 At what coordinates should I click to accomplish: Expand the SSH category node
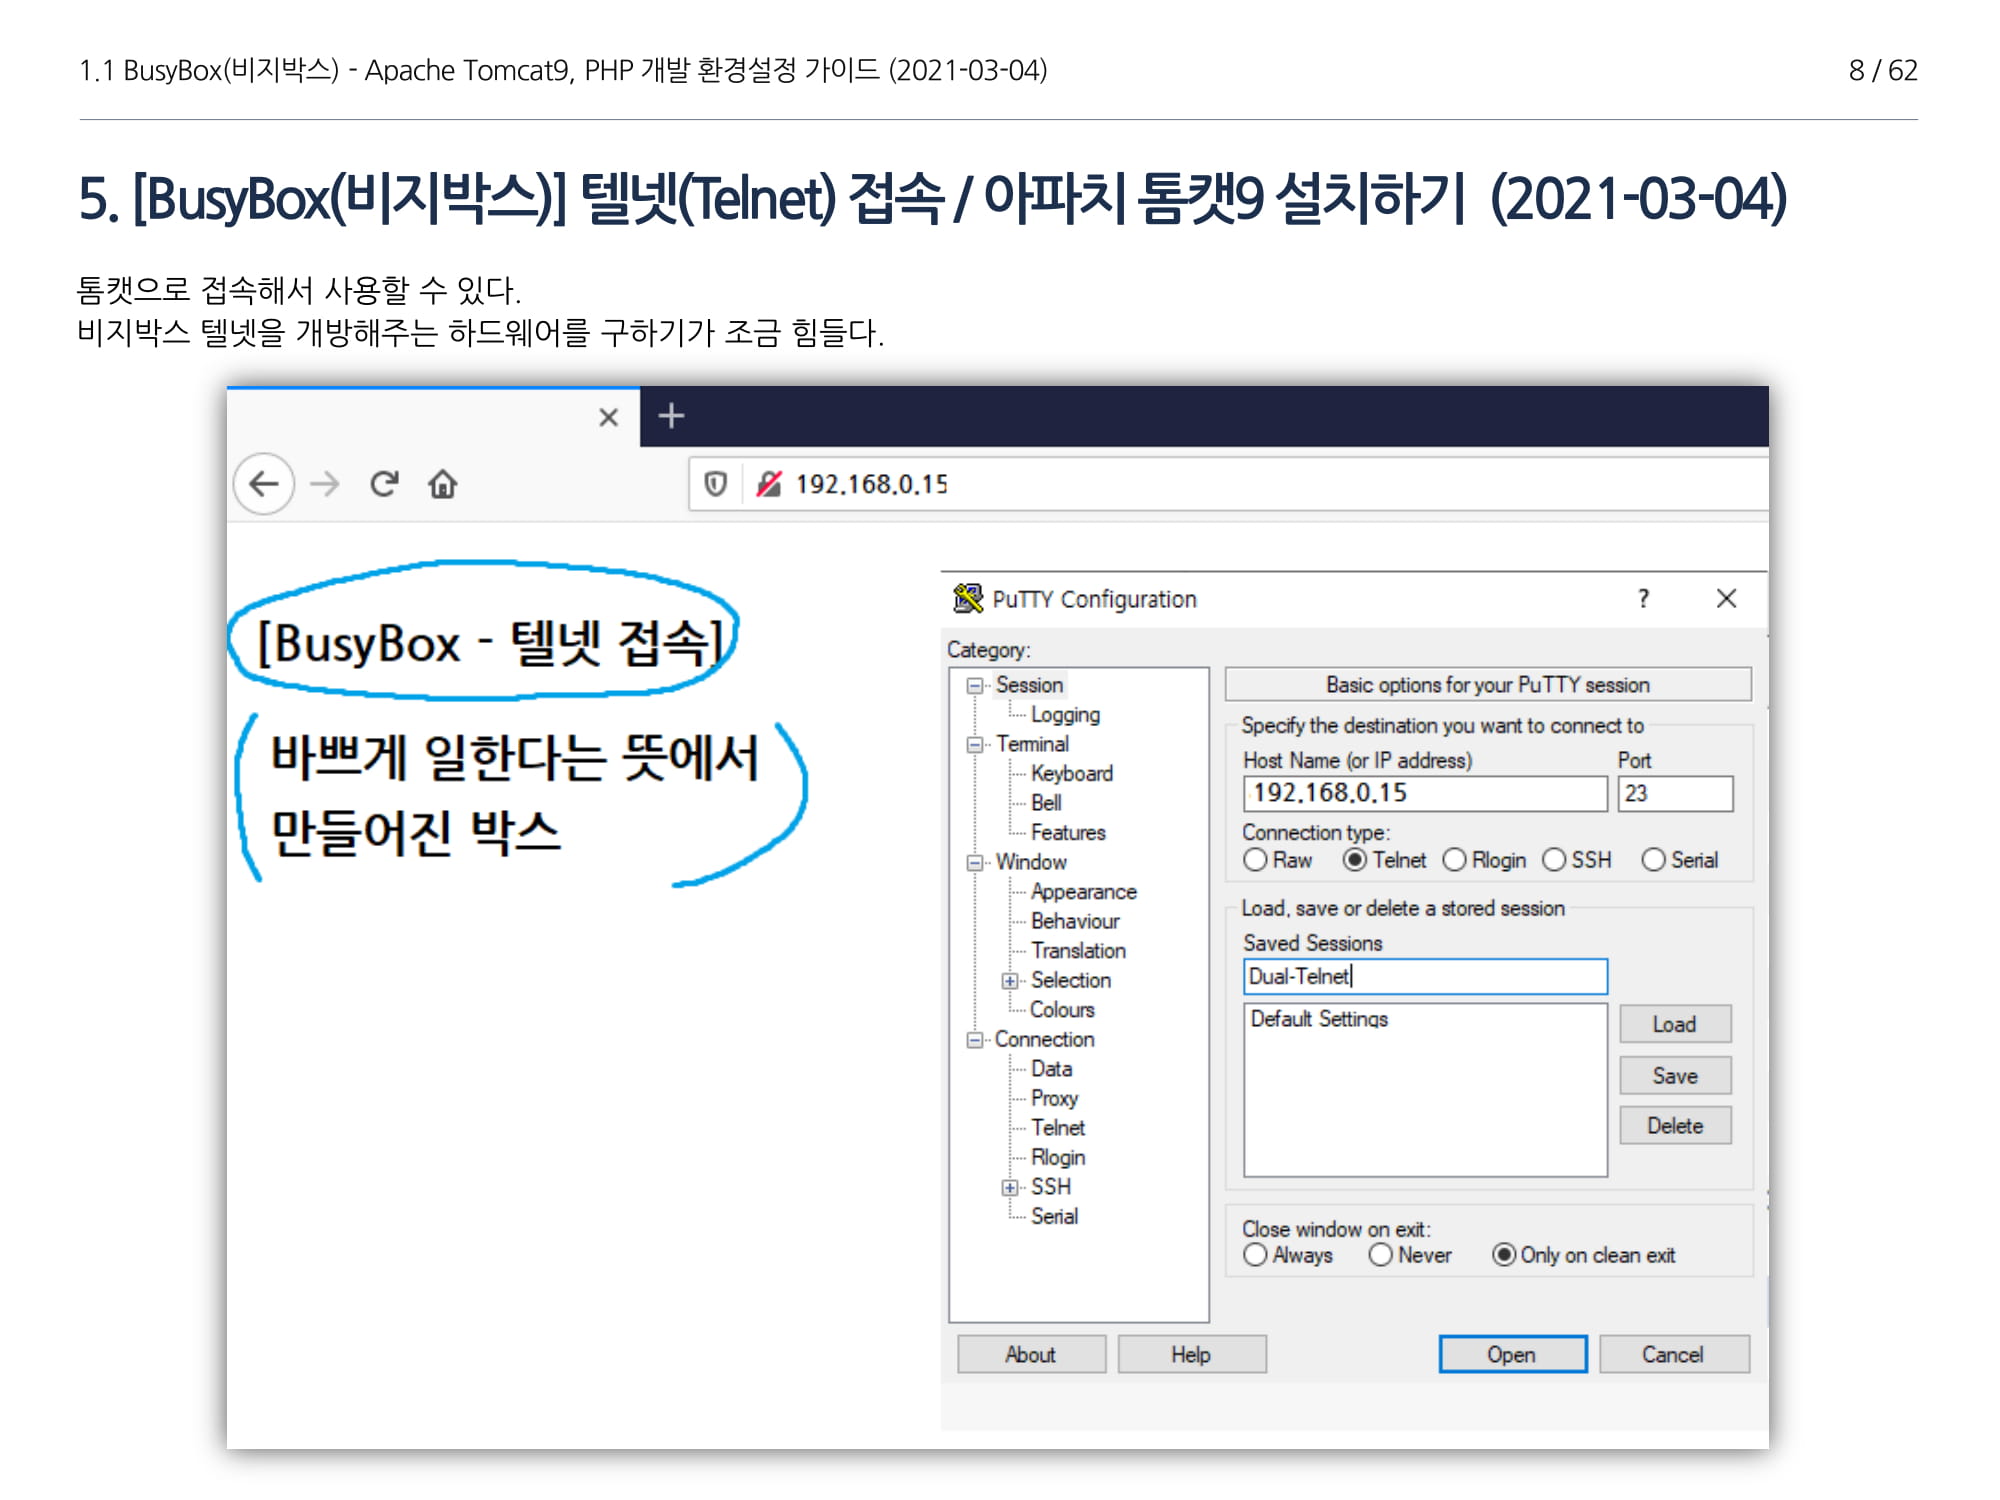coord(1010,1187)
